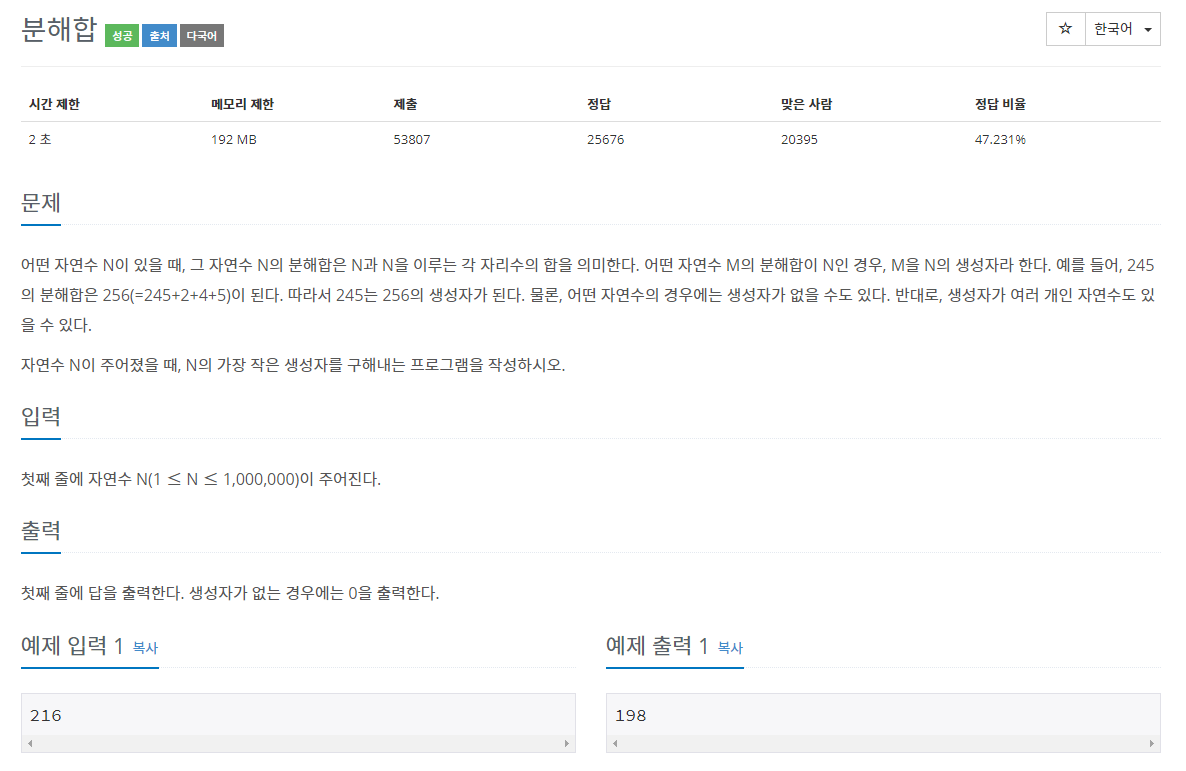Click the 입력 section heading

pos(41,416)
